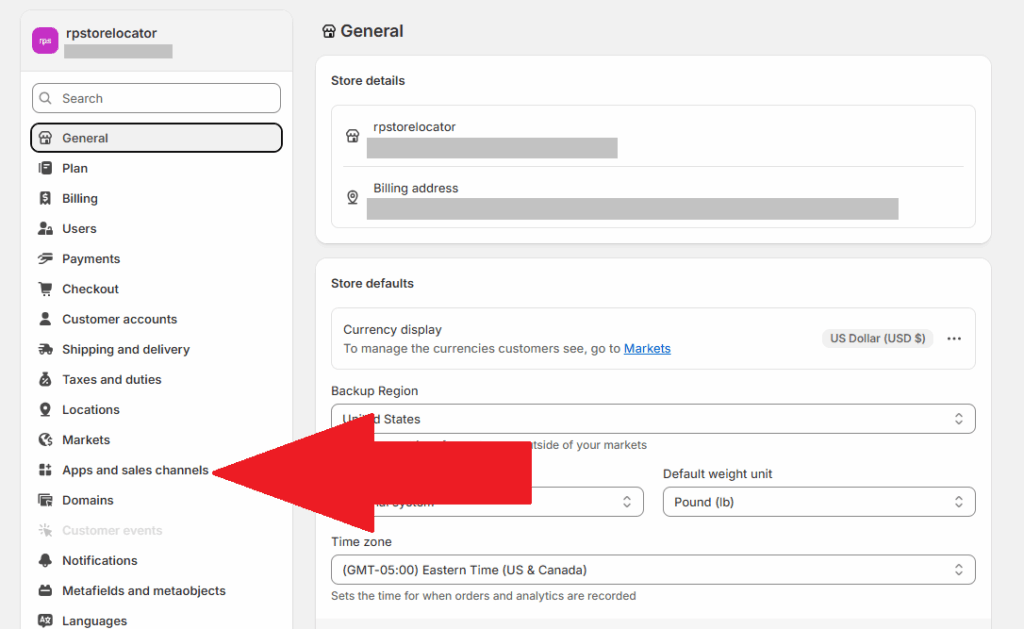Open Metafields and metaobjects settings
The image size is (1024, 629).
[x=144, y=591]
